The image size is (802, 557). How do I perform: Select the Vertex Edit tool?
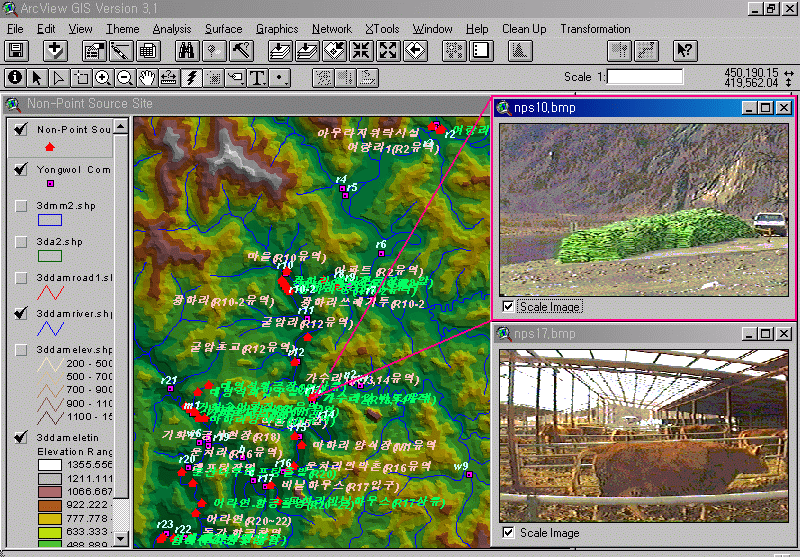pyautogui.click(x=59, y=78)
